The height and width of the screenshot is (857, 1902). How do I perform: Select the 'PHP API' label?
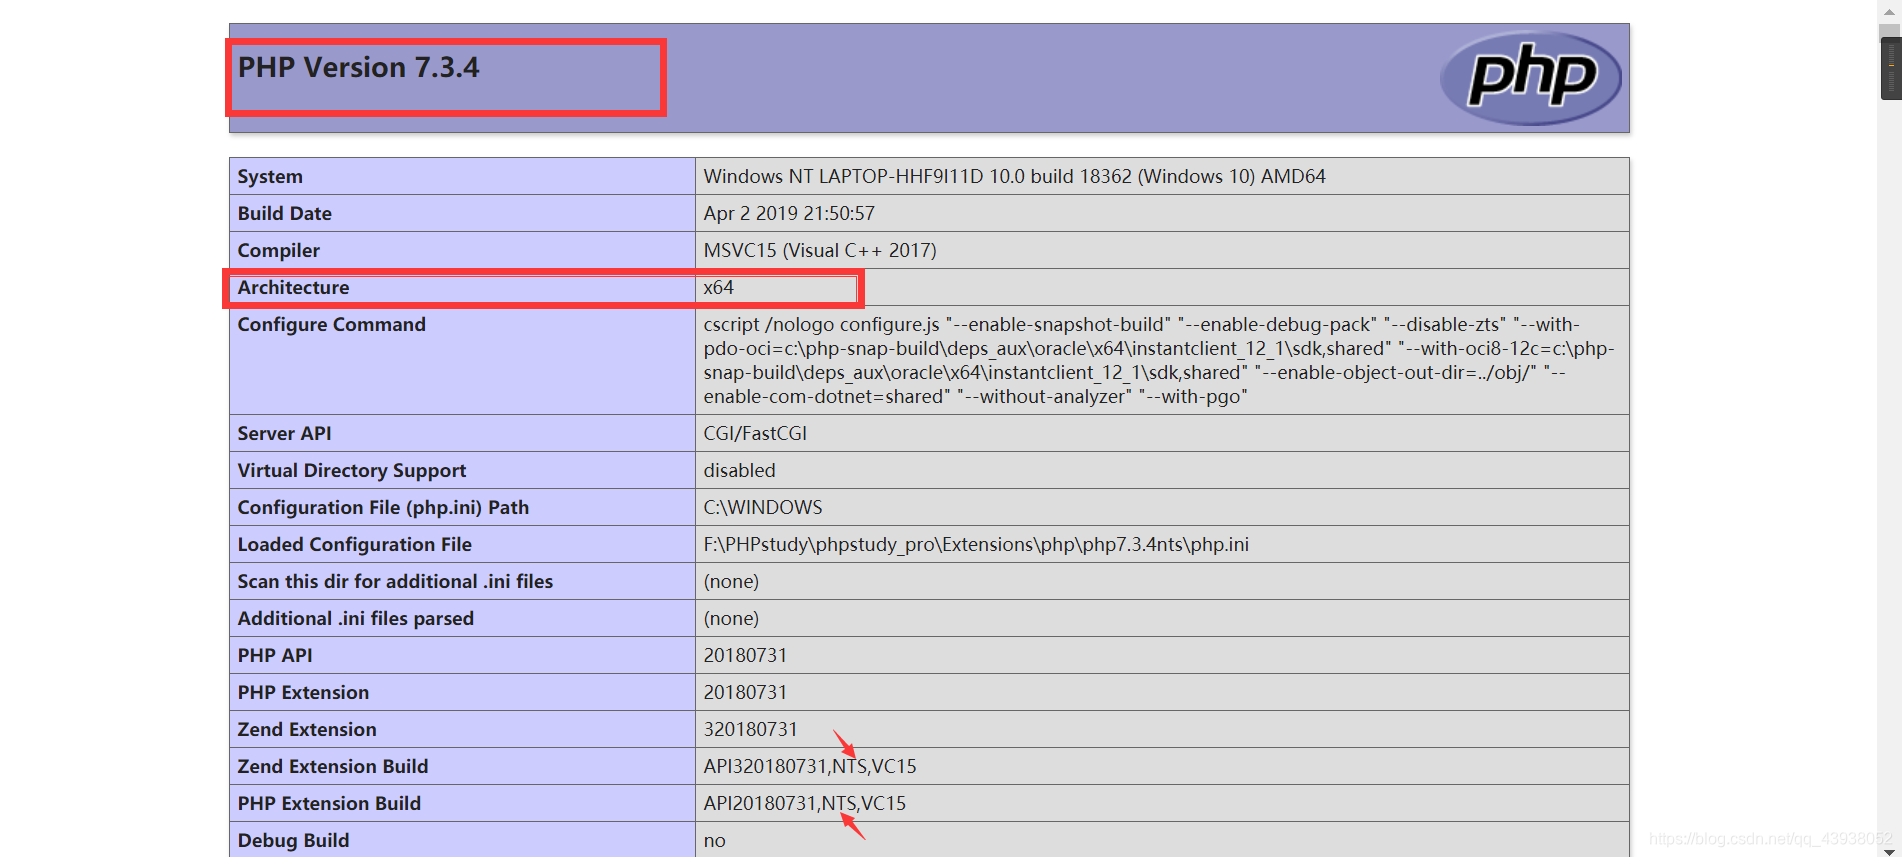click(x=275, y=655)
